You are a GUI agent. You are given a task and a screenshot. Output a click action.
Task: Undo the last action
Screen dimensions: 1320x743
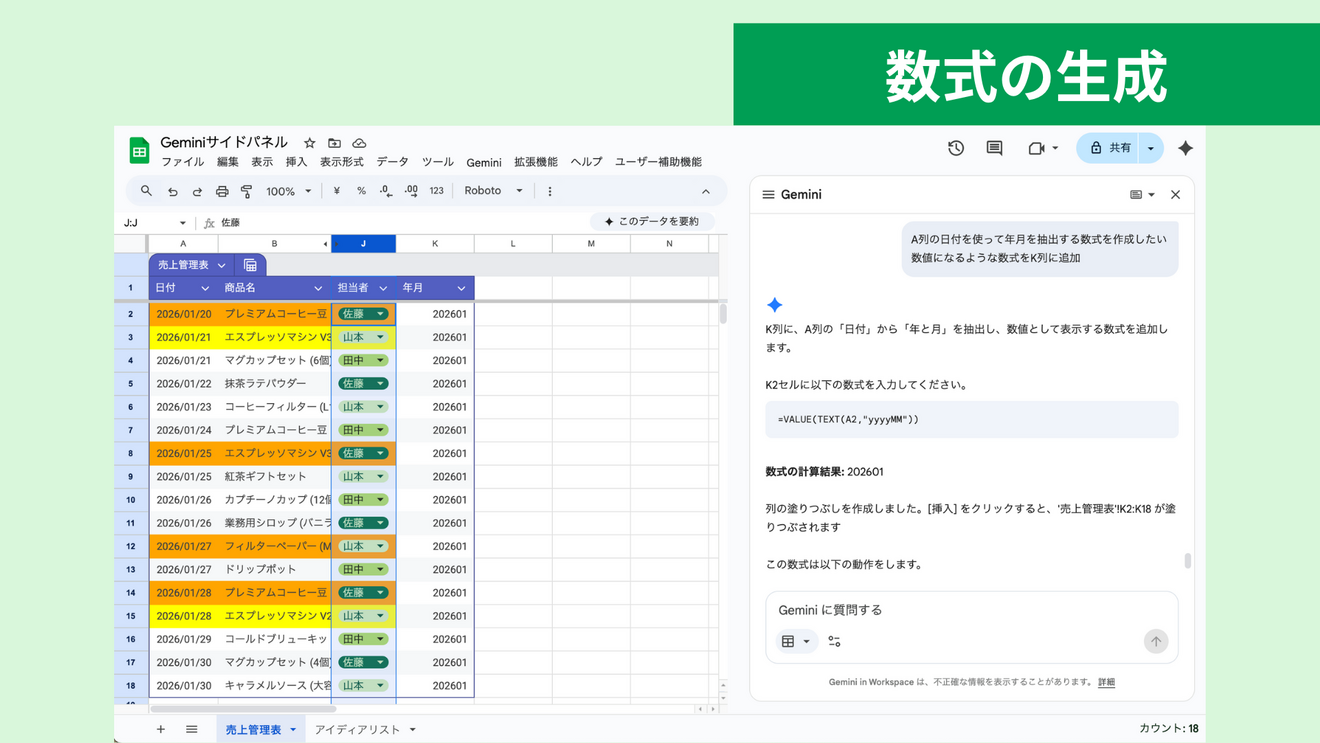point(172,191)
